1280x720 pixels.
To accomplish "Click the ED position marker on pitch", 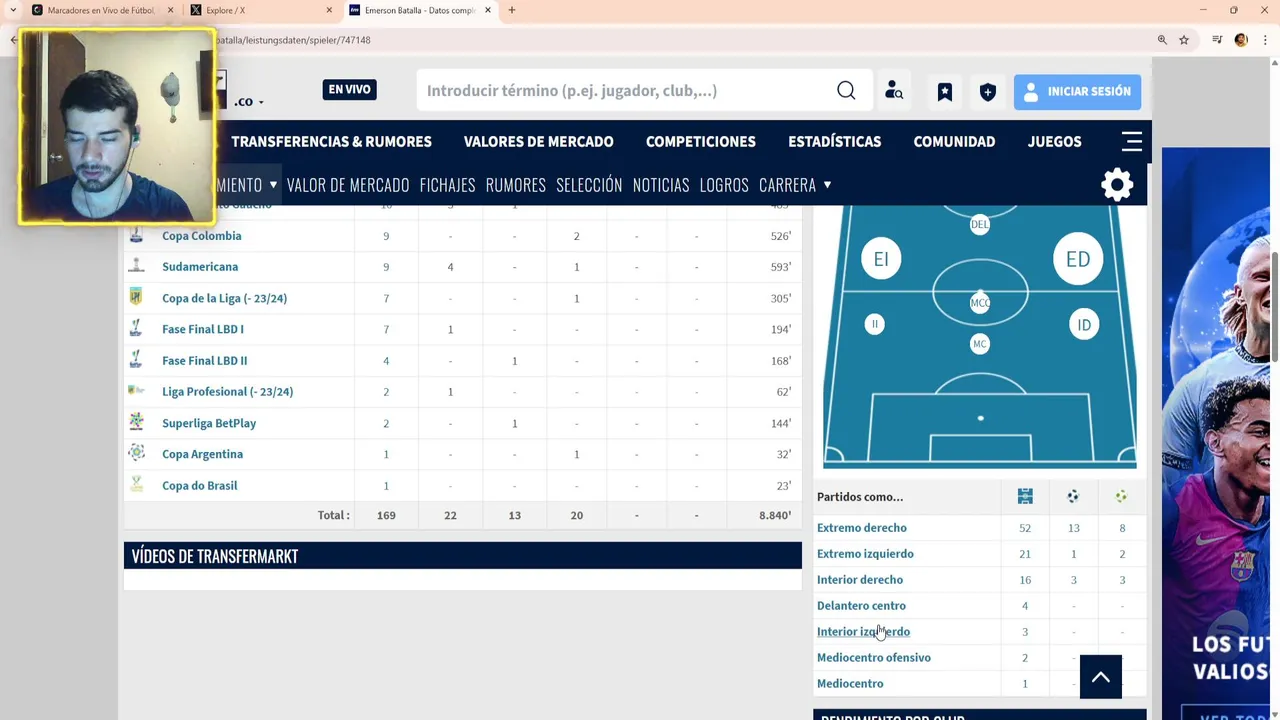I will coord(1077,259).
